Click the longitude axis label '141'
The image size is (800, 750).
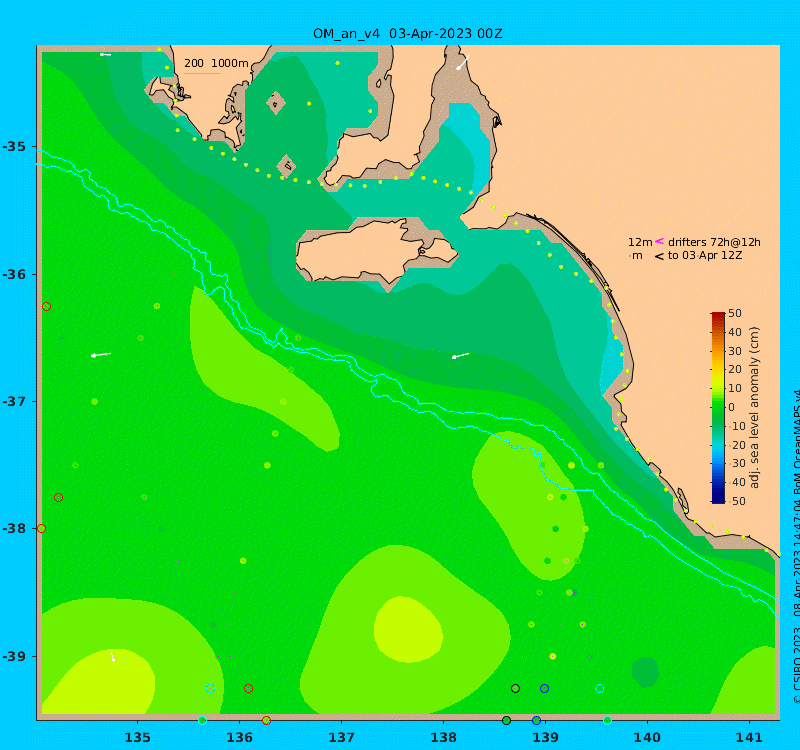pyautogui.click(x=749, y=737)
